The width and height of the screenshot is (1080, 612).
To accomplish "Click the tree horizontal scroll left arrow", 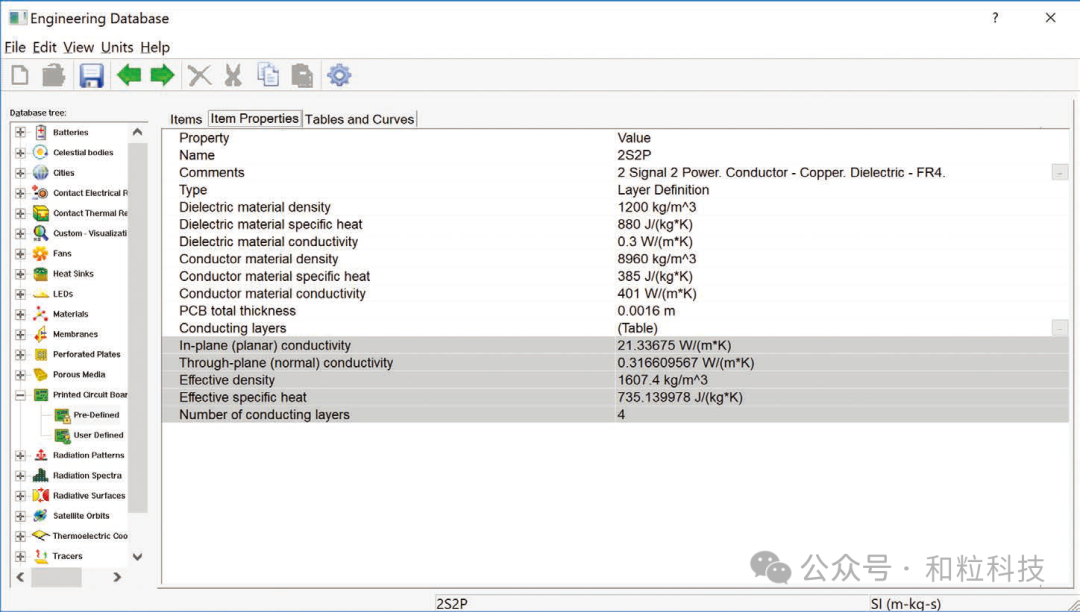I will click(20, 577).
